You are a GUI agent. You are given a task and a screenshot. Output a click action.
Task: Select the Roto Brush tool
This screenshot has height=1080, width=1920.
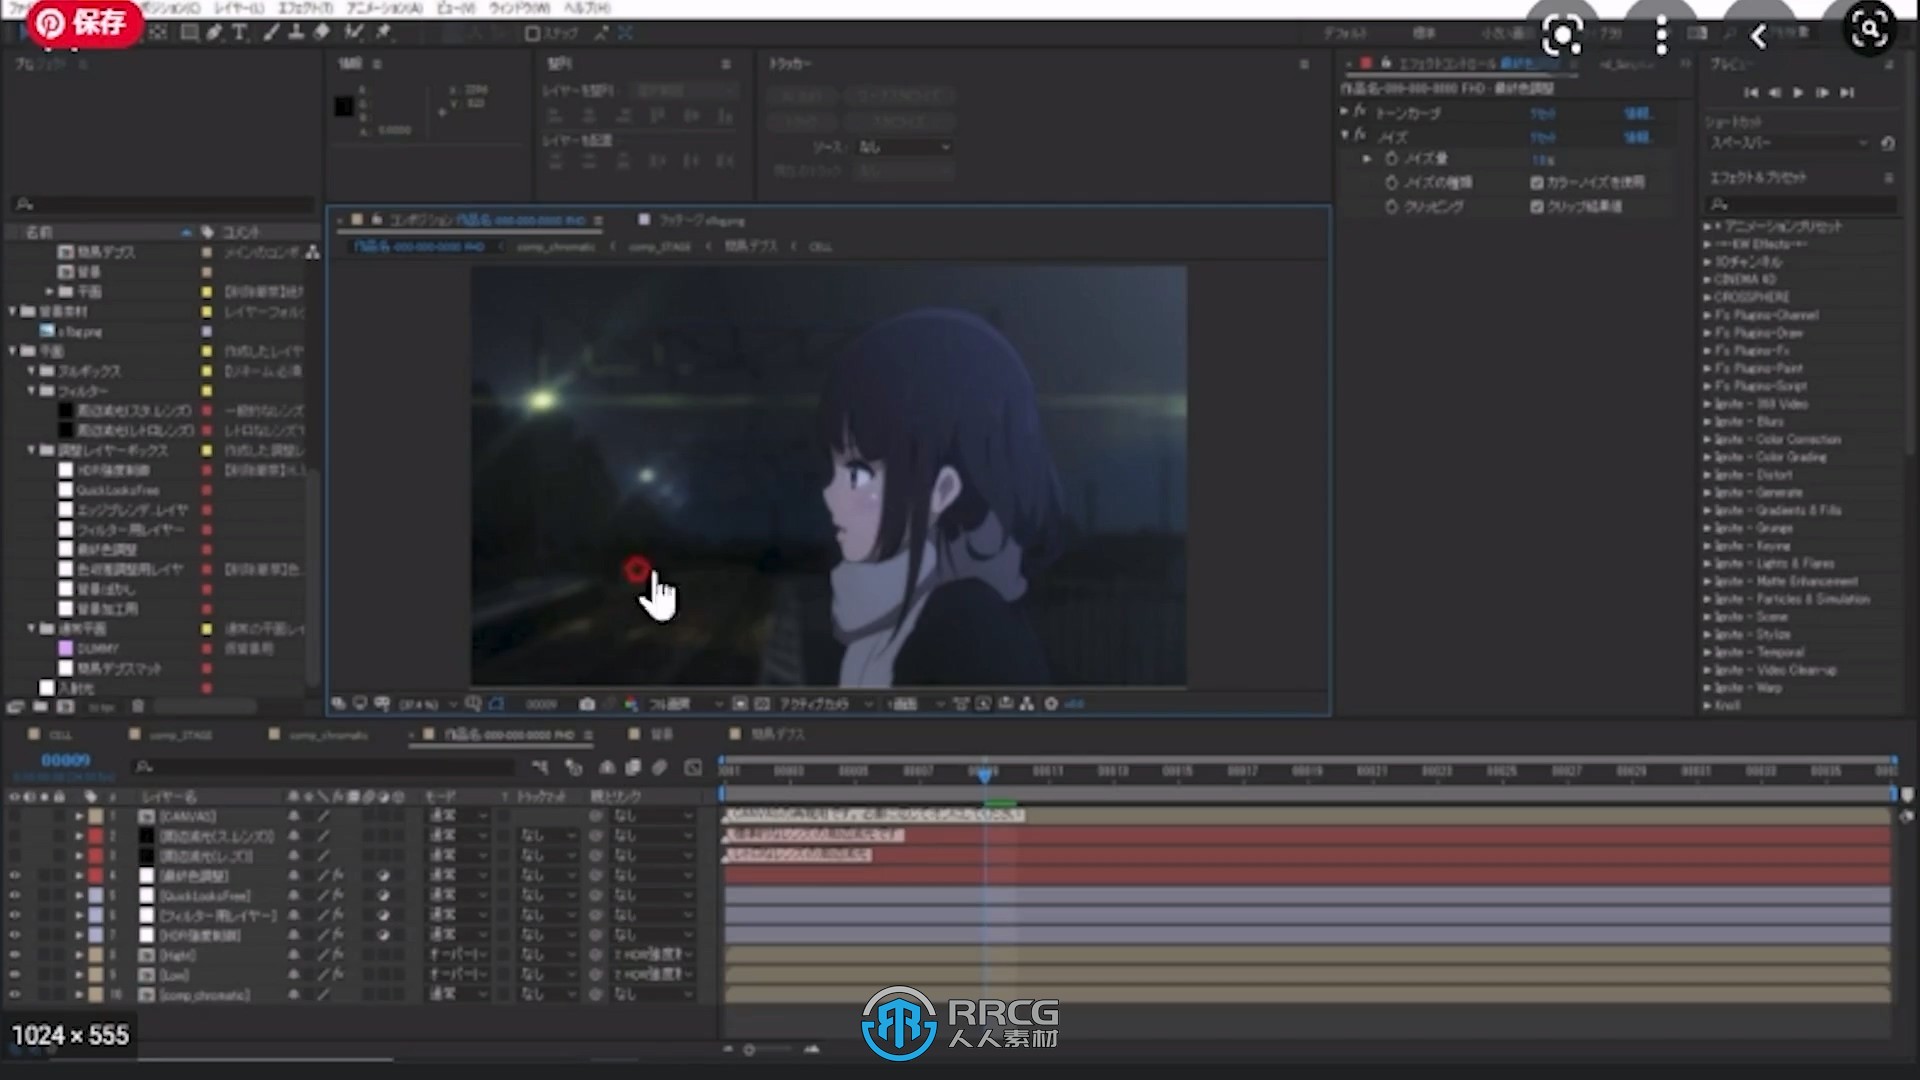[353, 33]
